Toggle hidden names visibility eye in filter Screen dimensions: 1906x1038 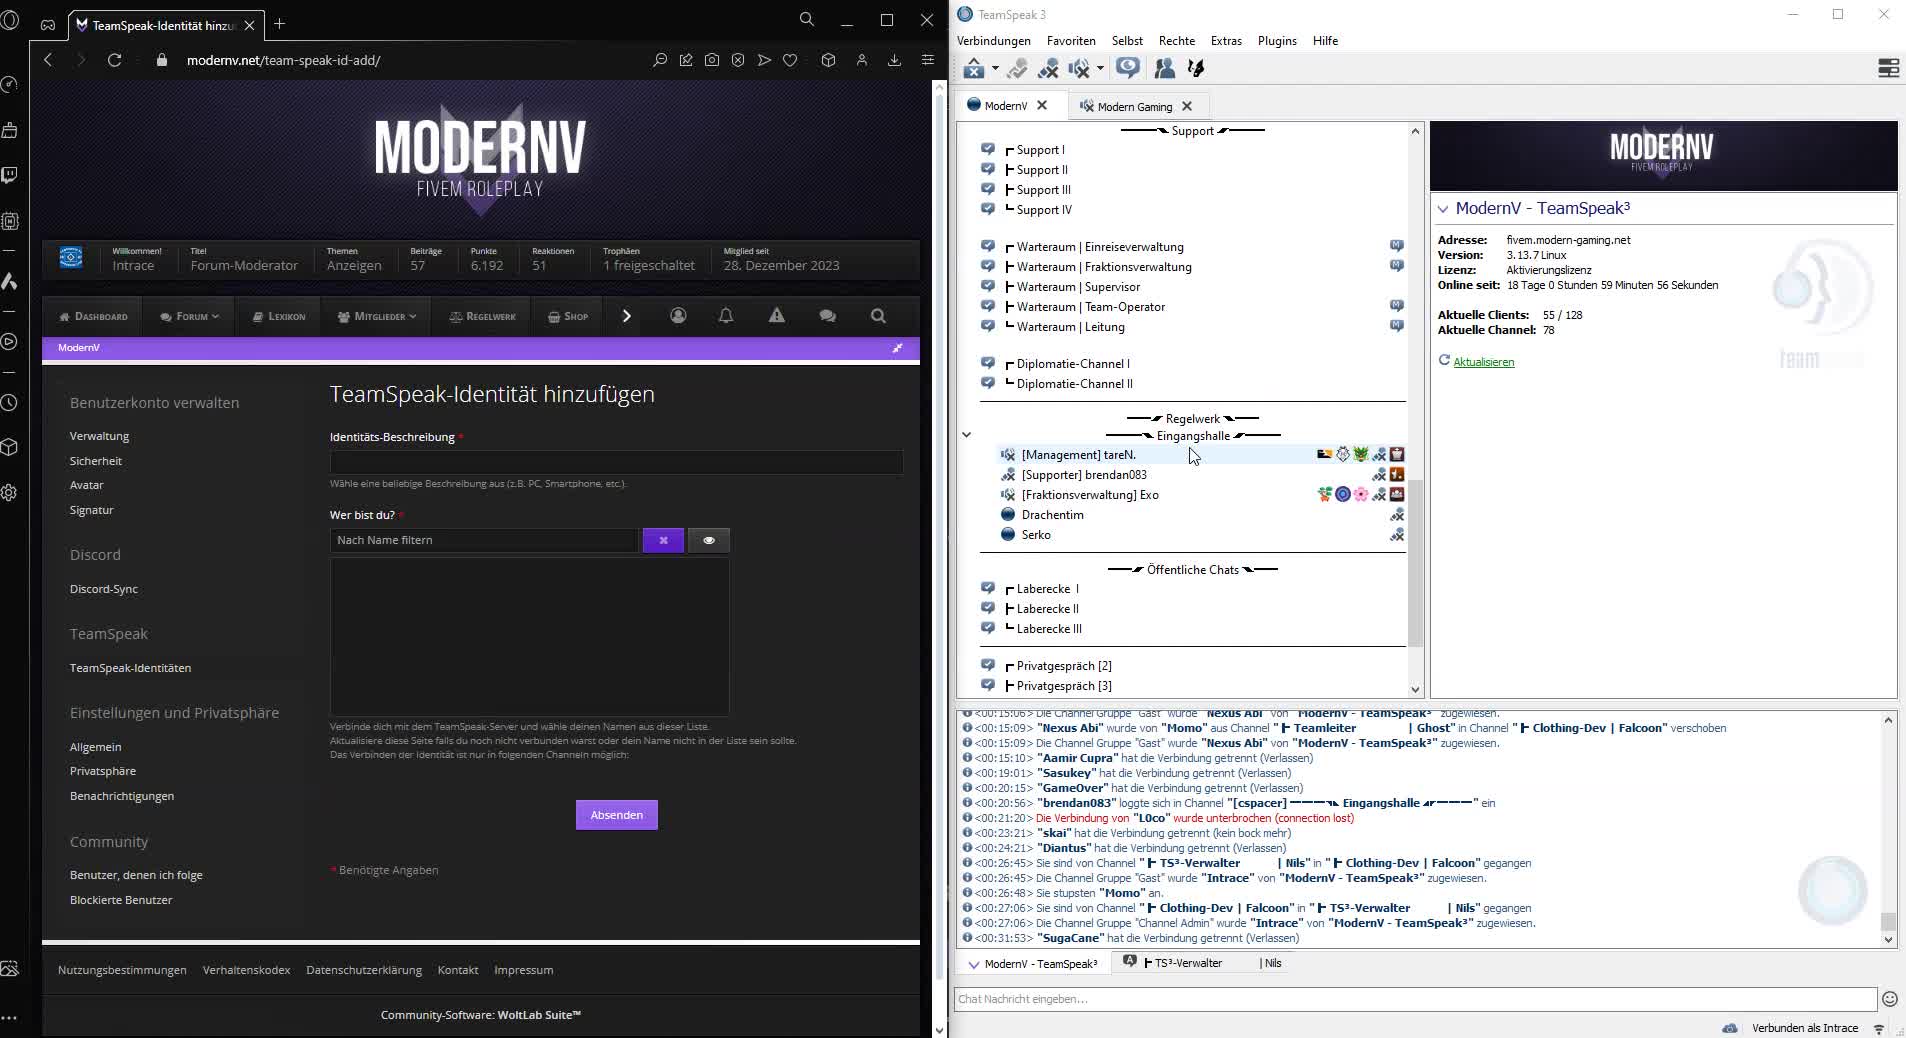pyautogui.click(x=710, y=540)
